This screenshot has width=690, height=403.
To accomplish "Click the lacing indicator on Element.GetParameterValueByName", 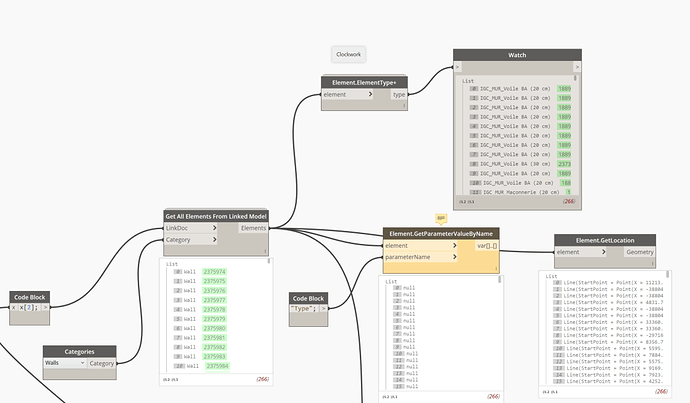I will [x=496, y=269].
